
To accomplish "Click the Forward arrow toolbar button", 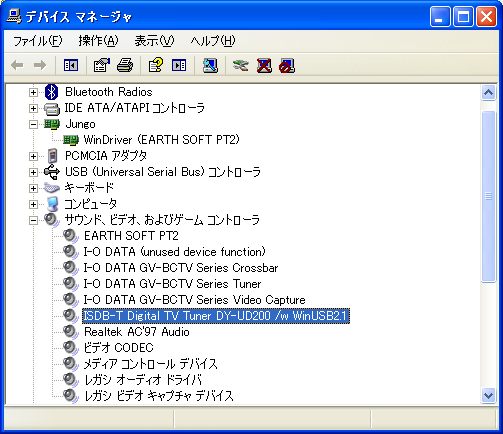I will point(40,65).
